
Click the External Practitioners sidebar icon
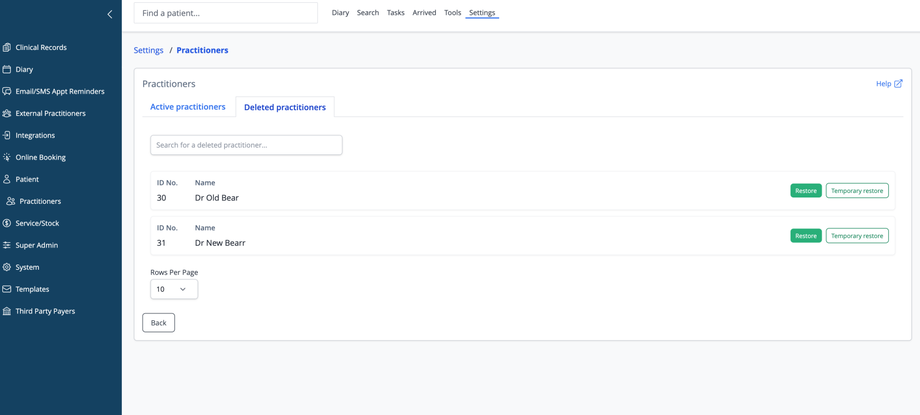click(7, 113)
